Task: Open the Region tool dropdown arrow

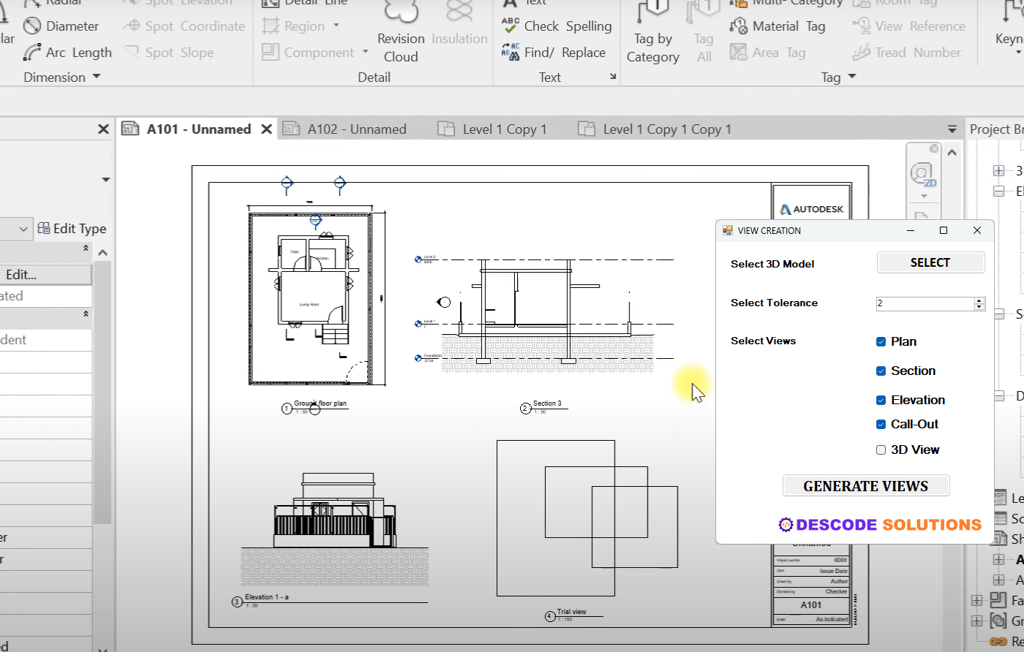Action: tap(336, 26)
